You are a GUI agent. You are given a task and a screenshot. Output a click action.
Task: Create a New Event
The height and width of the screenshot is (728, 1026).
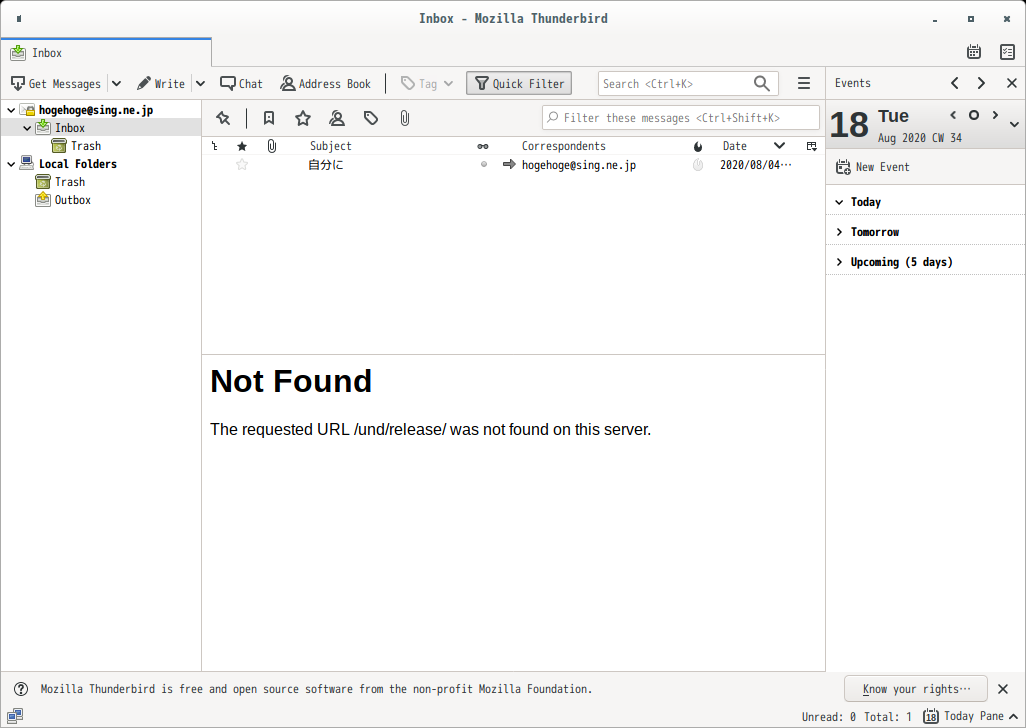[873, 167]
